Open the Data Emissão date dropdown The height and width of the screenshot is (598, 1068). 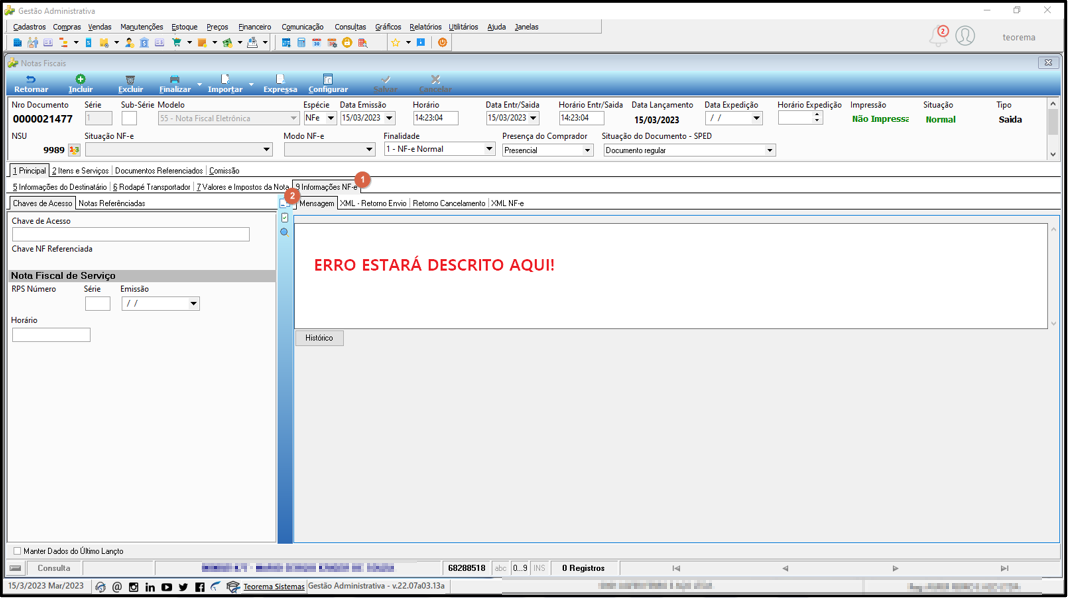[389, 118]
